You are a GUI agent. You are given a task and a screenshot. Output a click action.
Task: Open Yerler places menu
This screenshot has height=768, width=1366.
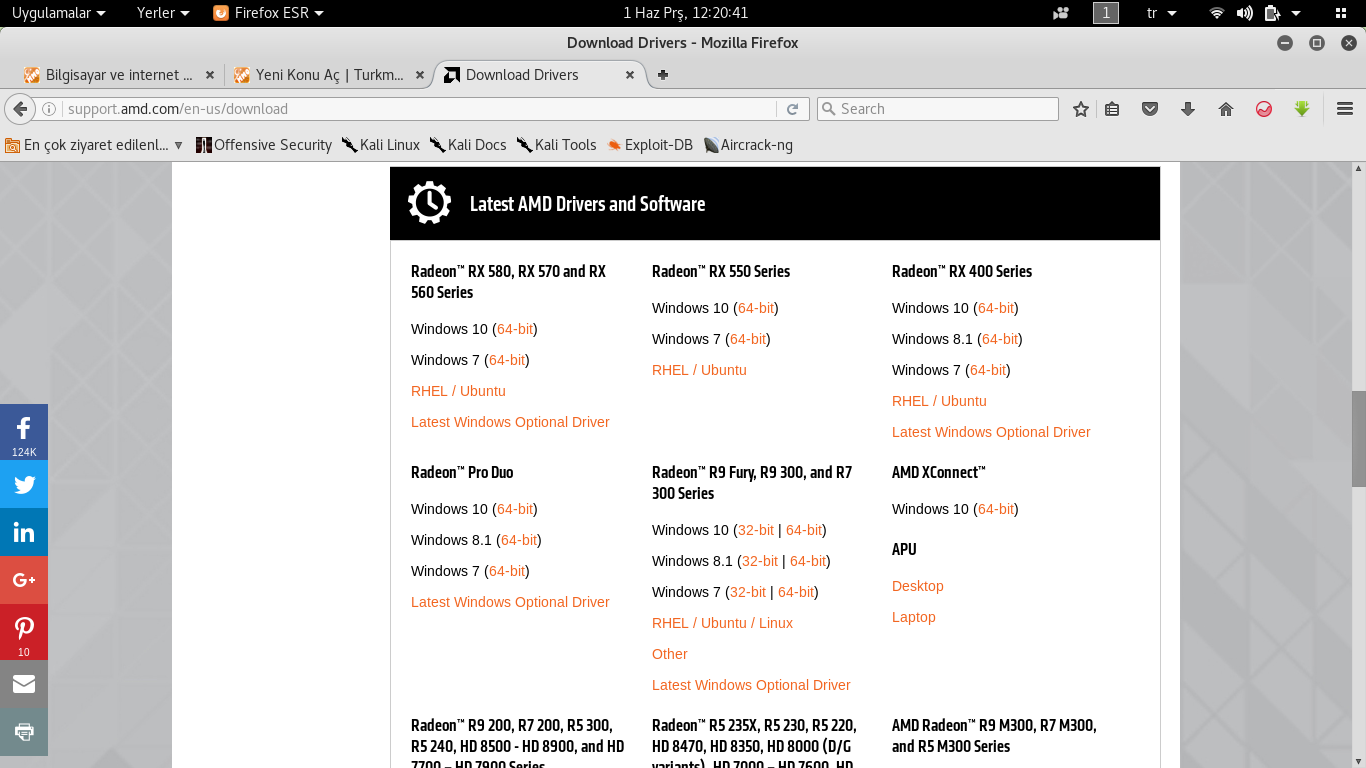(163, 13)
